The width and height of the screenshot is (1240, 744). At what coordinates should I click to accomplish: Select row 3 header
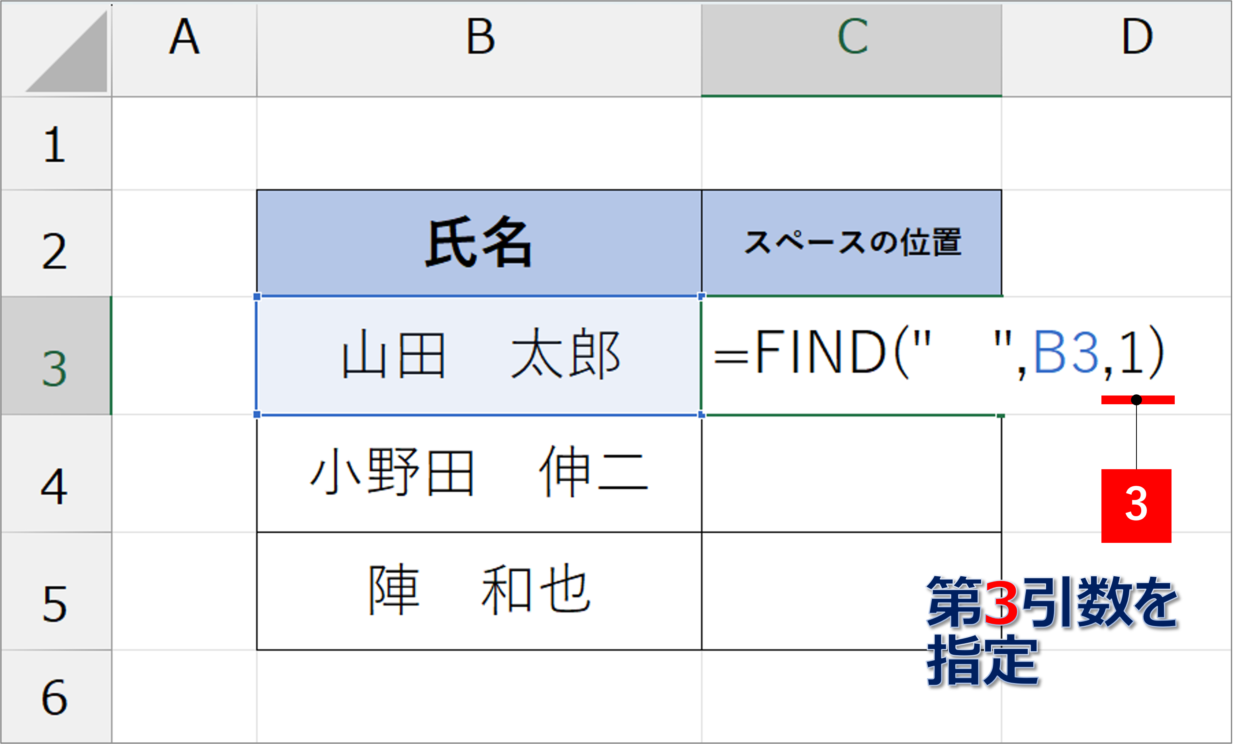(56, 356)
